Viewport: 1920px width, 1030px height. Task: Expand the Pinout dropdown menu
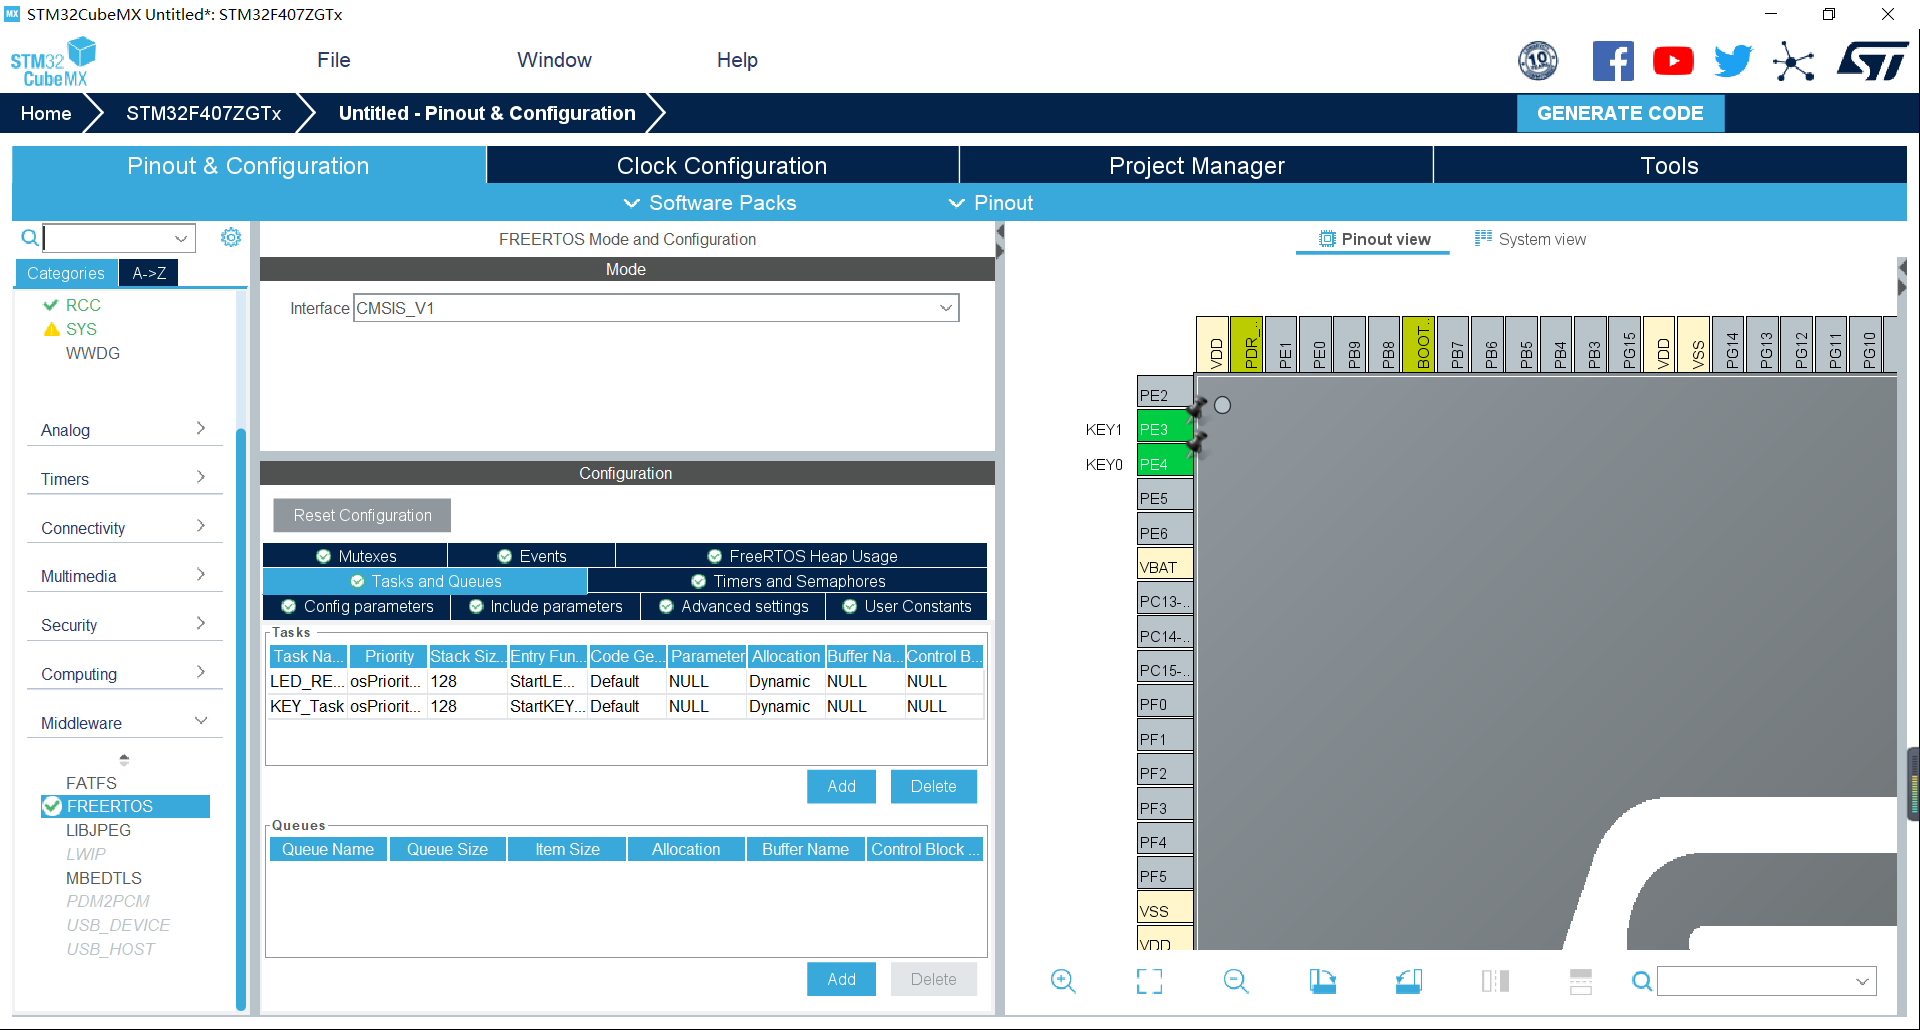(x=991, y=203)
